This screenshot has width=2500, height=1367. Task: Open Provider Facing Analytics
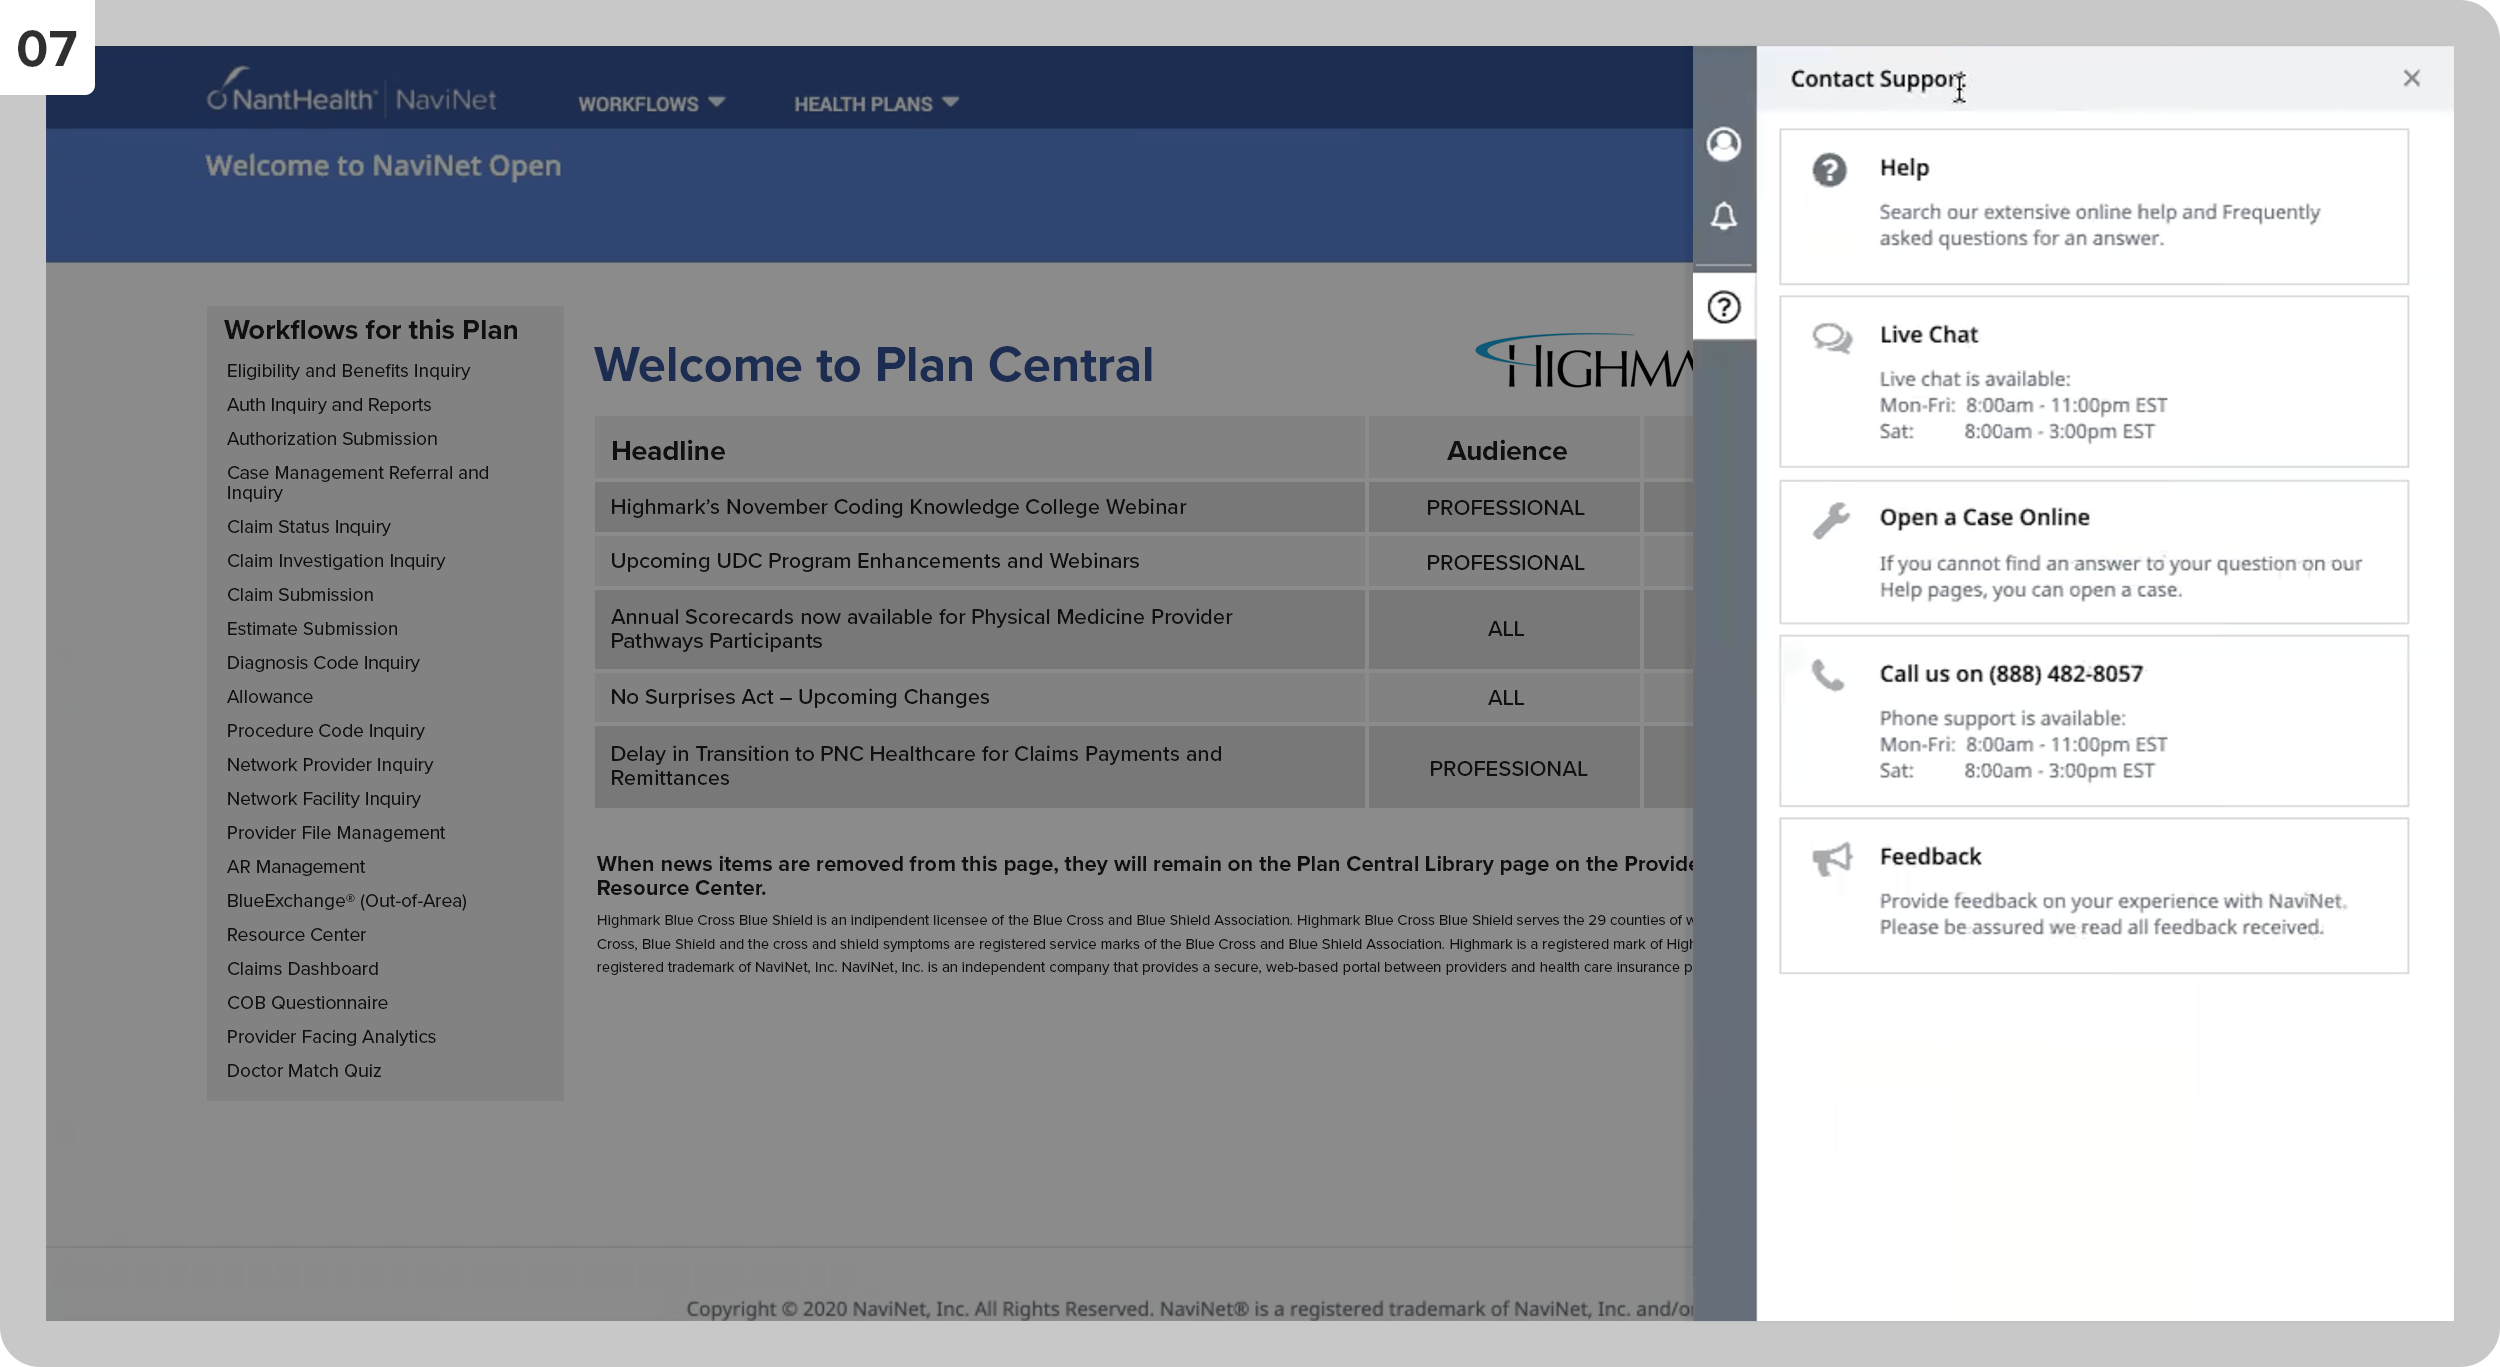tap(331, 1036)
